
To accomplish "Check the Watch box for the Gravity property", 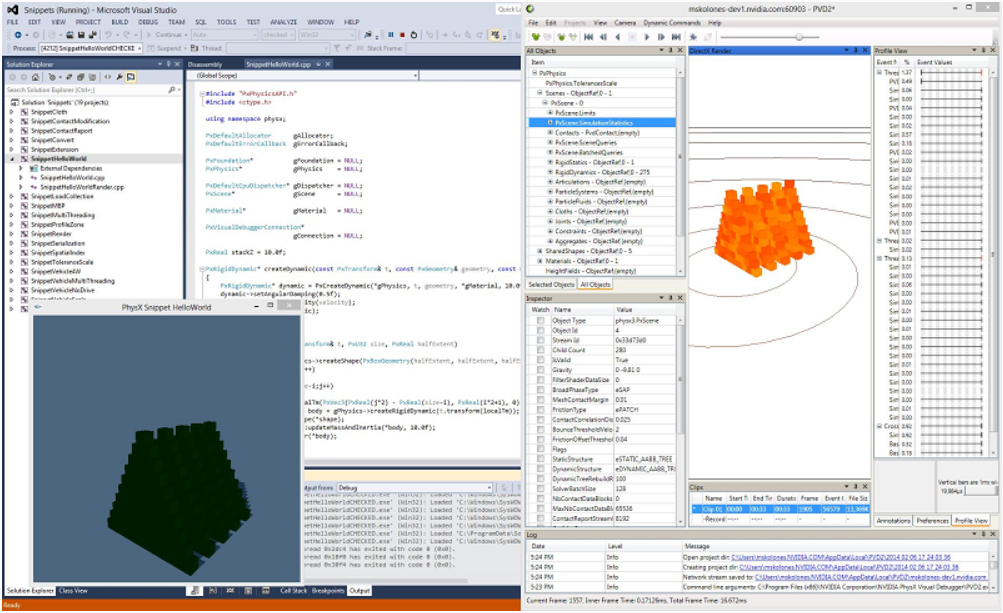I will click(x=540, y=369).
